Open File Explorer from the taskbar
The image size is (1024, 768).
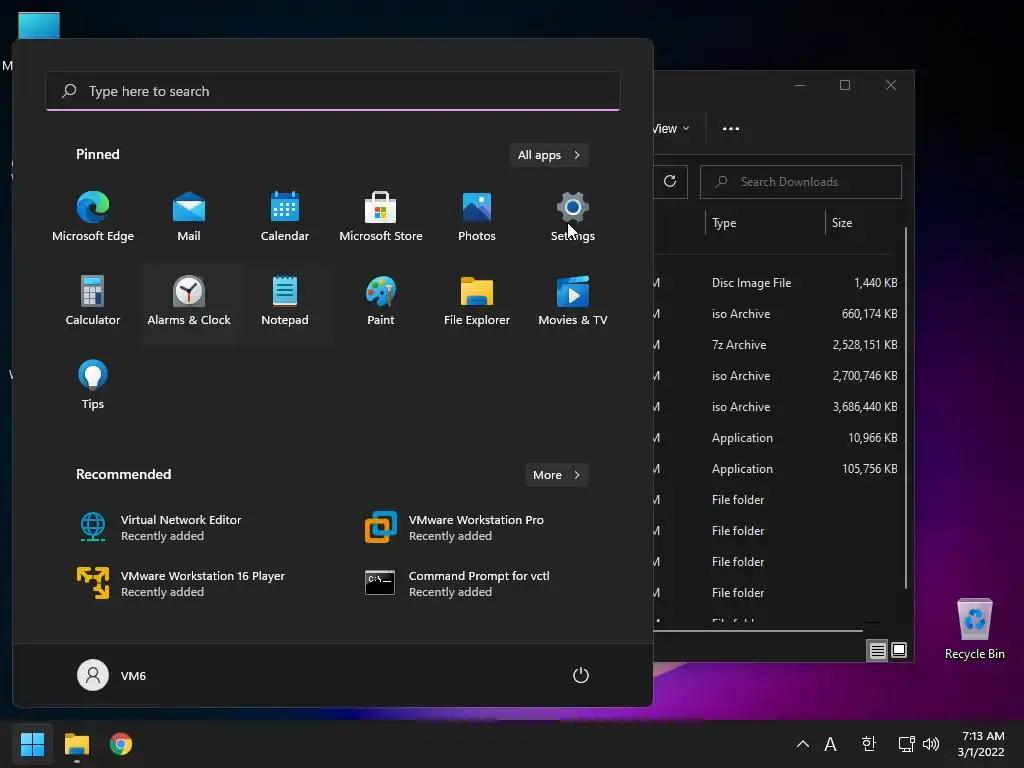click(76, 744)
